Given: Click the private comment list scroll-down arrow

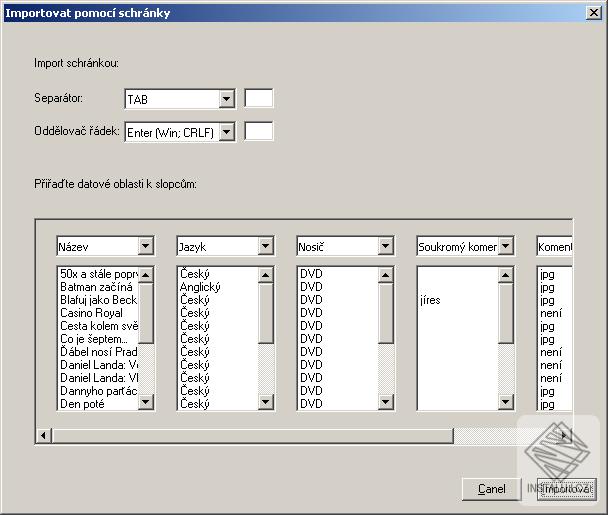Looking at the screenshot, I should click(506, 401).
